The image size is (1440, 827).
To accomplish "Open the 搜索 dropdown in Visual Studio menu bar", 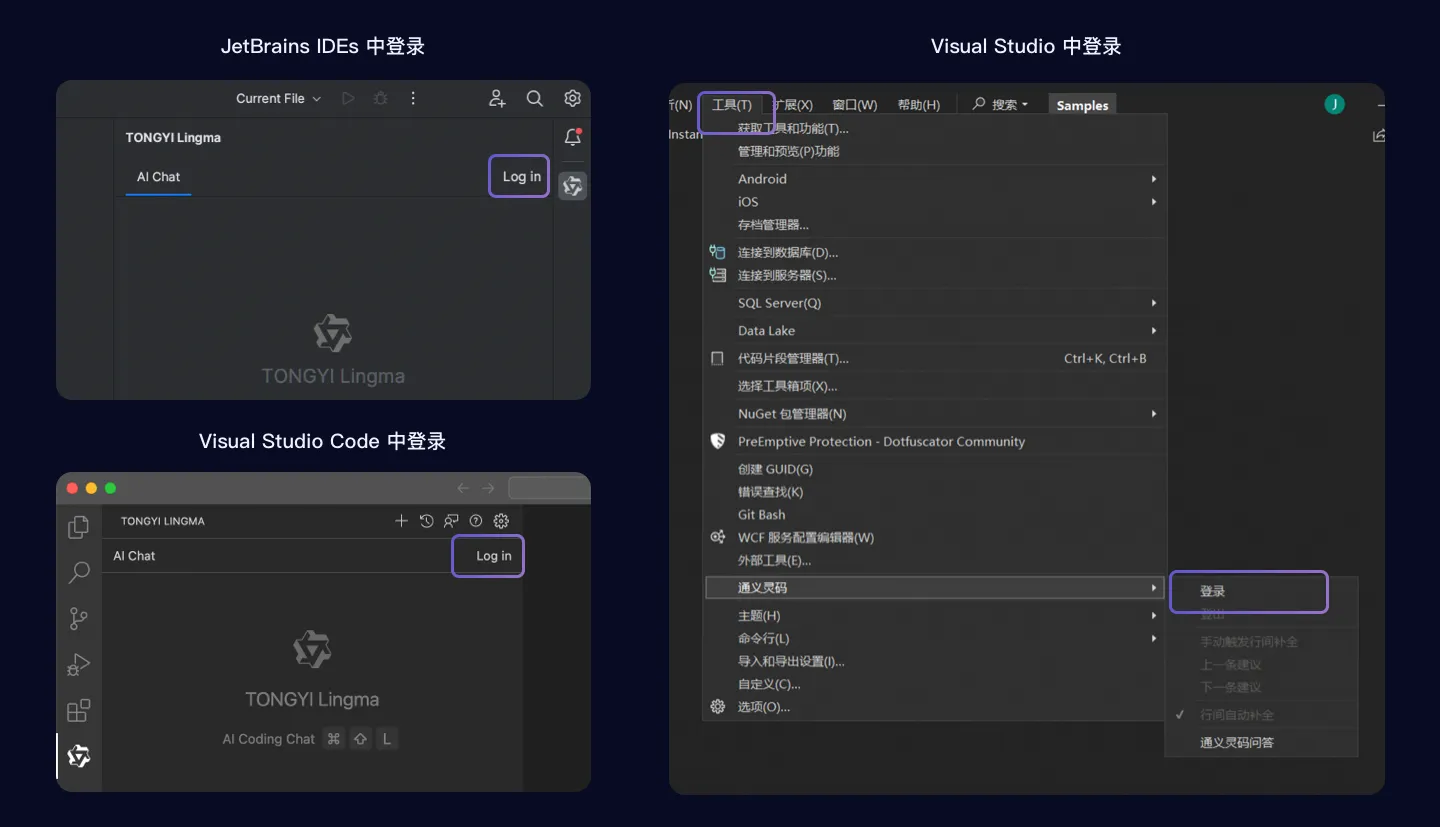I will coord(1000,105).
